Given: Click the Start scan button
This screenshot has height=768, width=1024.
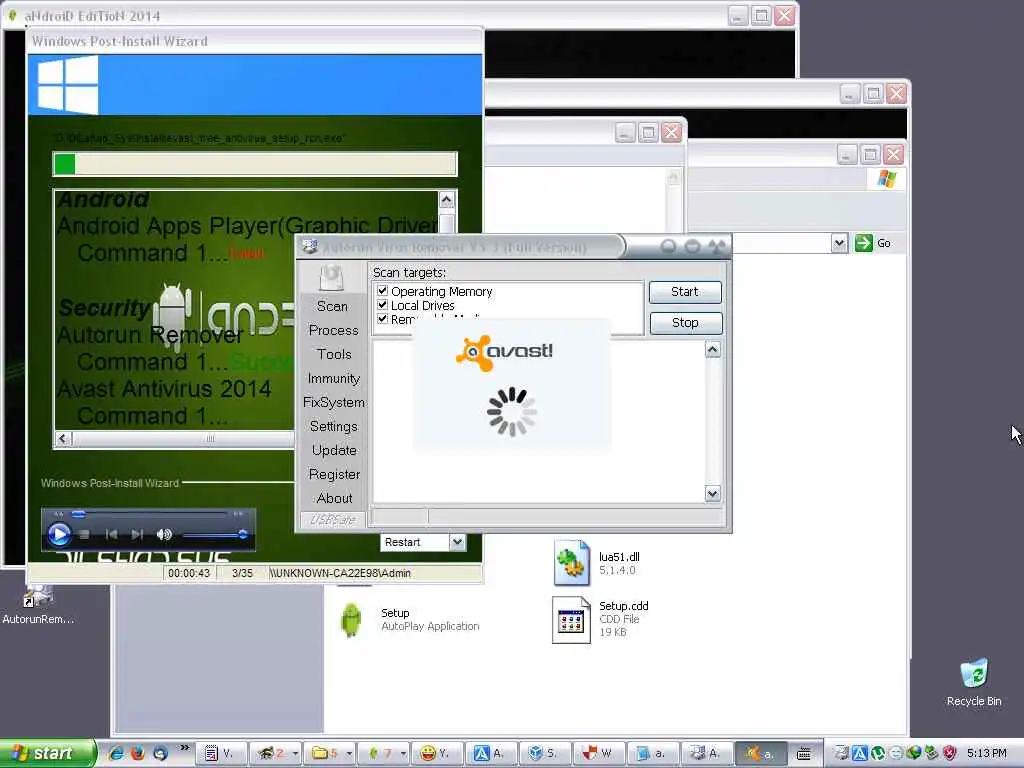Looking at the screenshot, I should tap(685, 292).
